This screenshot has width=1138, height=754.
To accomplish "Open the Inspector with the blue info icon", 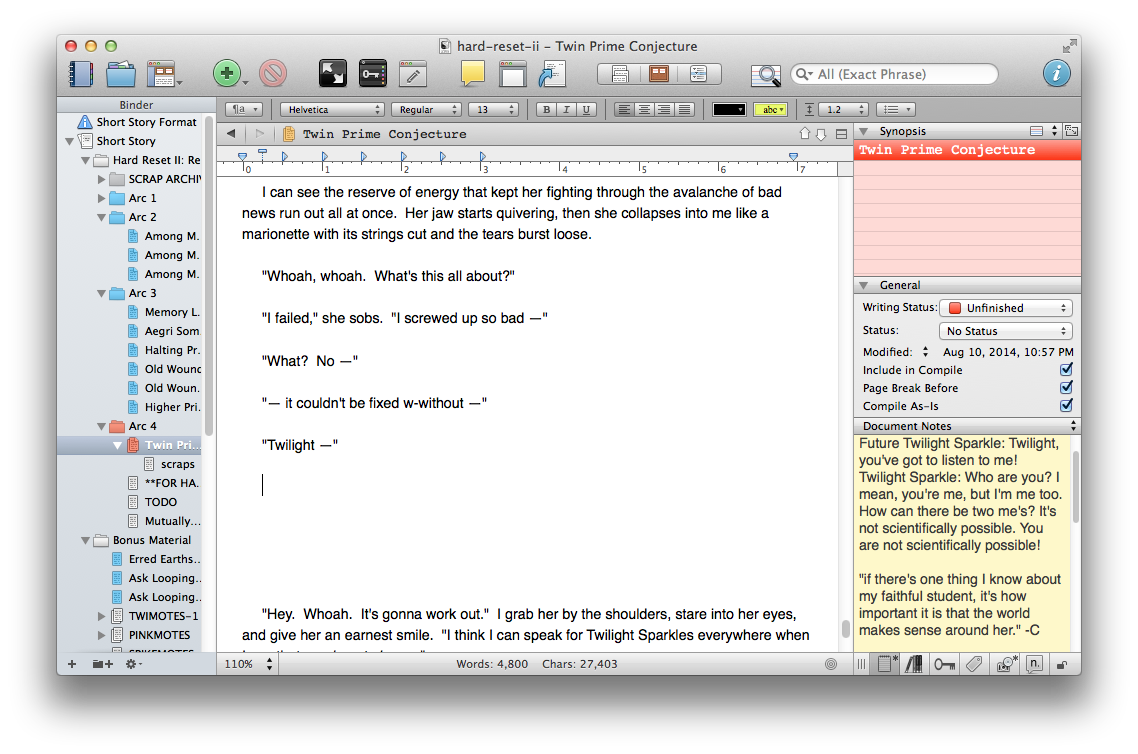I will [x=1056, y=74].
